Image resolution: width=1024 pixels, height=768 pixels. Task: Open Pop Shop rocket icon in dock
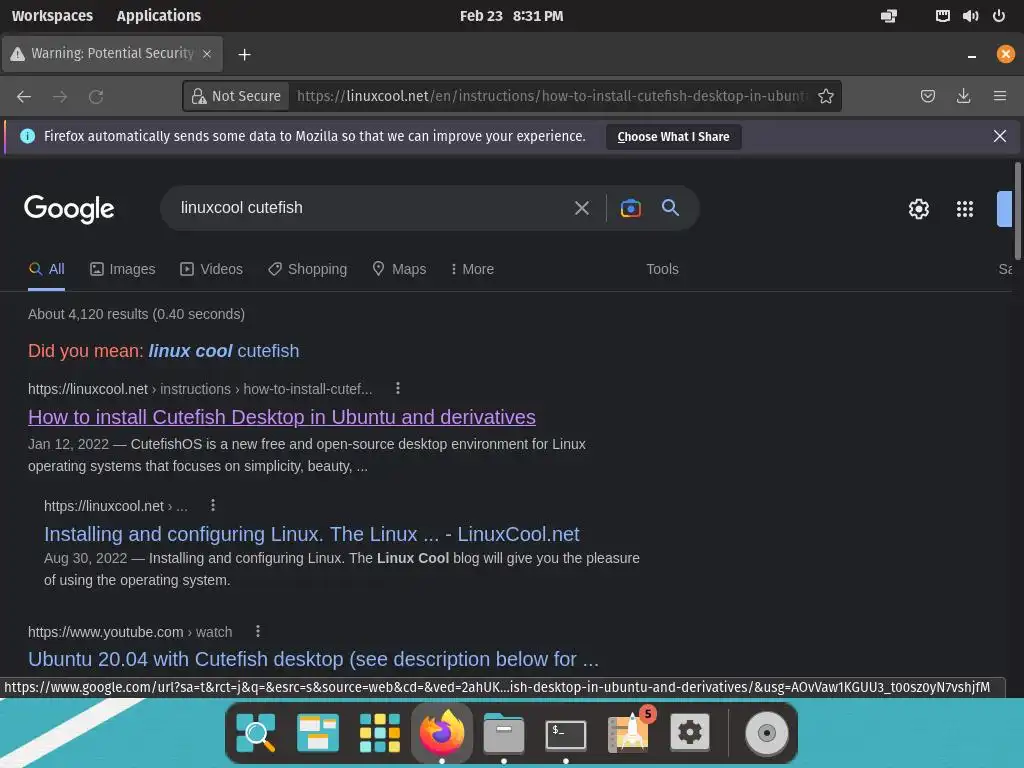click(630, 731)
